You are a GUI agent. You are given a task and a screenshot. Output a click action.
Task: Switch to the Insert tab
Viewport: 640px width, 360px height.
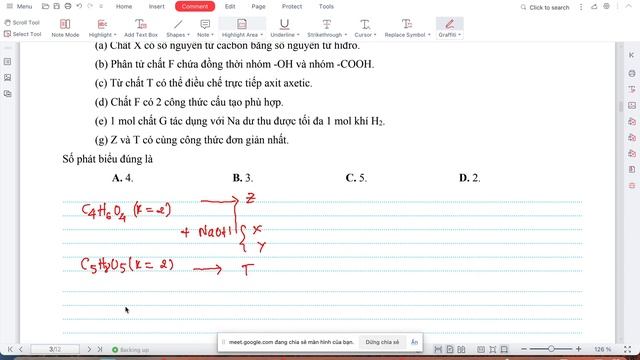[156, 7]
